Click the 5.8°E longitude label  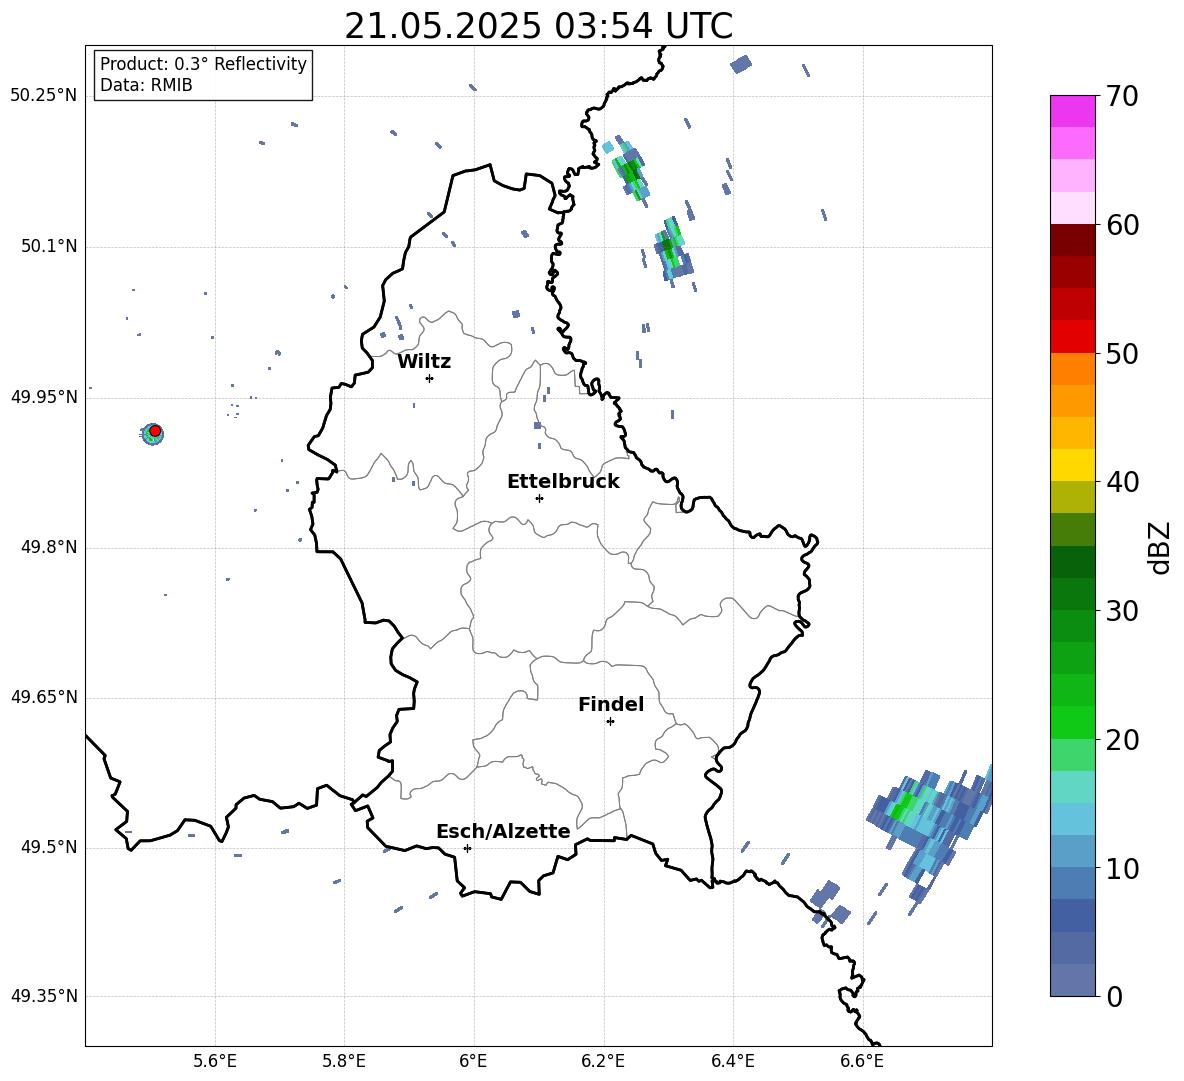pos(344,1061)
